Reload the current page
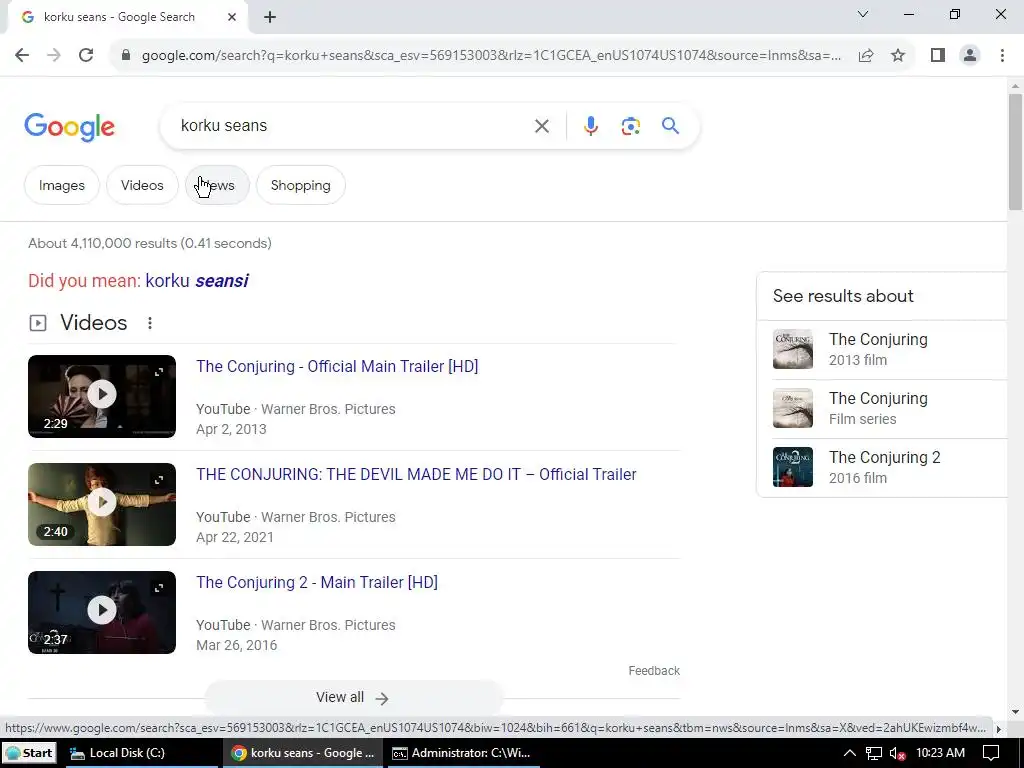Image resolution: width=1024 pixels, height=768 pixels. coord(86,55)
